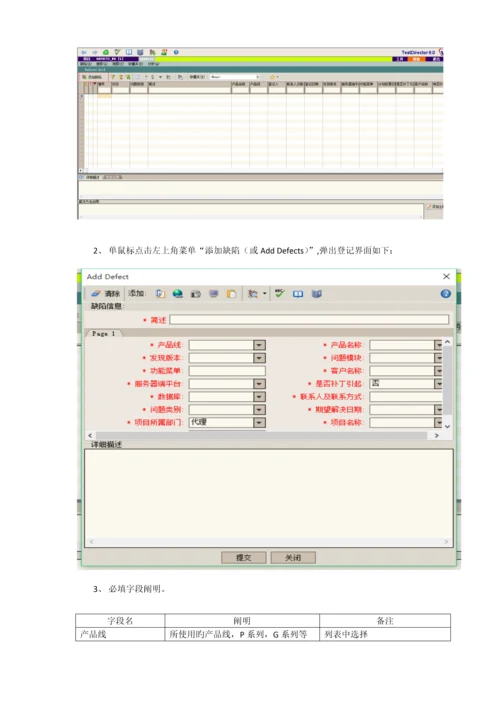Click the system info monitor icon
Image resolution: width=500 pixels, height=707 pixels.
(214, 294)
